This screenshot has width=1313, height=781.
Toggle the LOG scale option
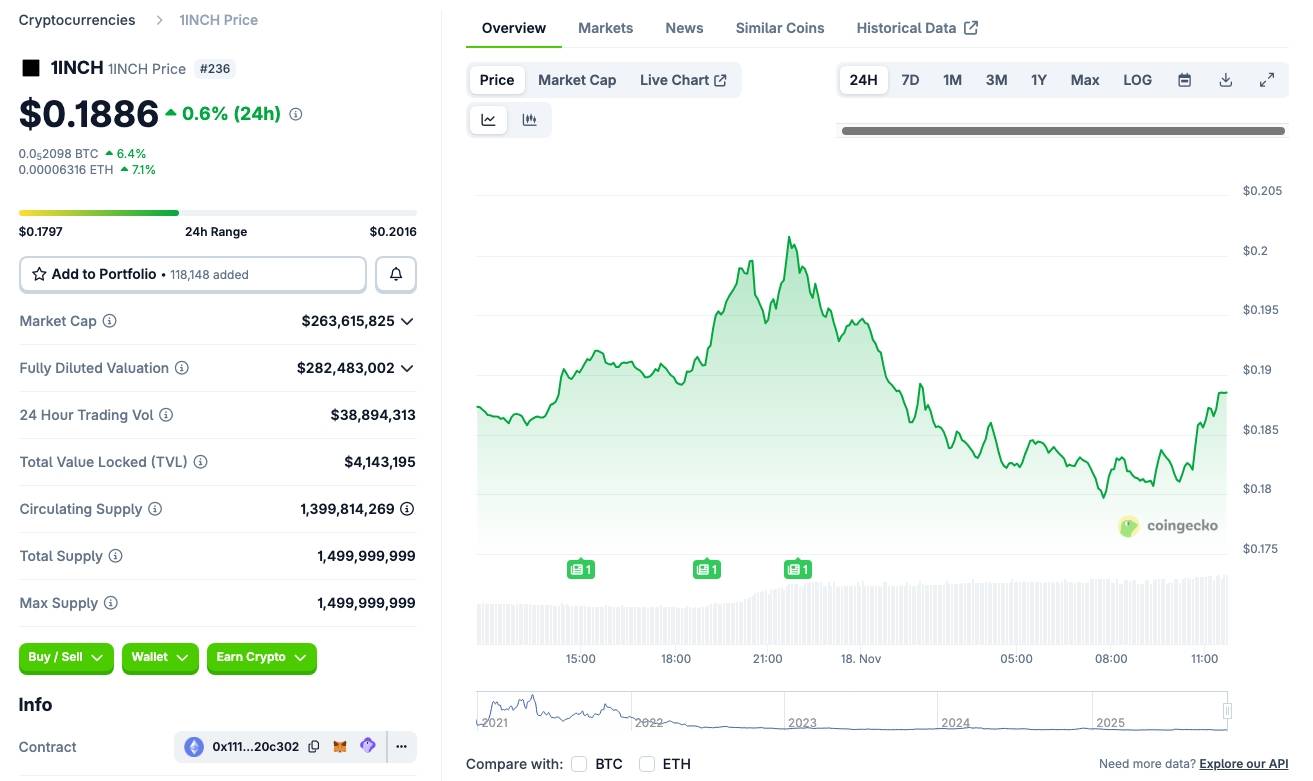pos(1137,80)
